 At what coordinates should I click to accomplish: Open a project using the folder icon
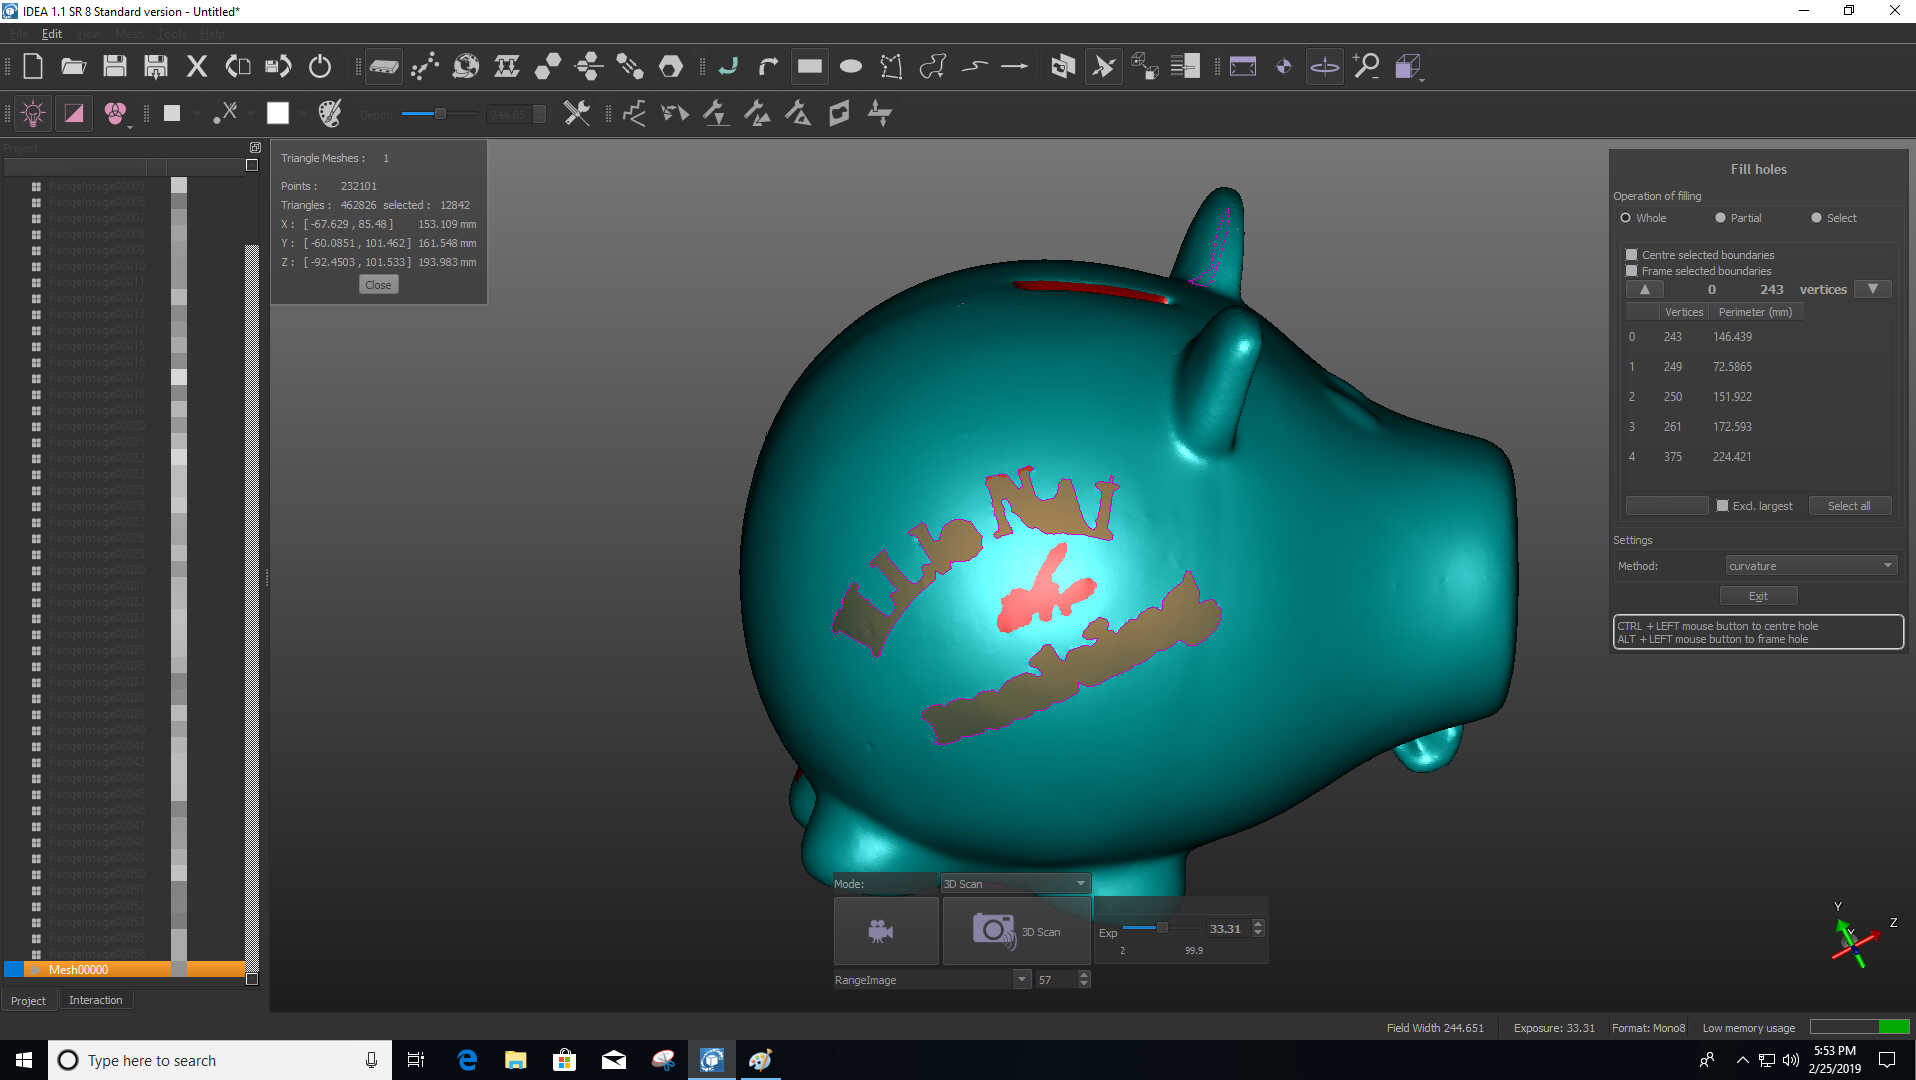(x=73, y=67)
